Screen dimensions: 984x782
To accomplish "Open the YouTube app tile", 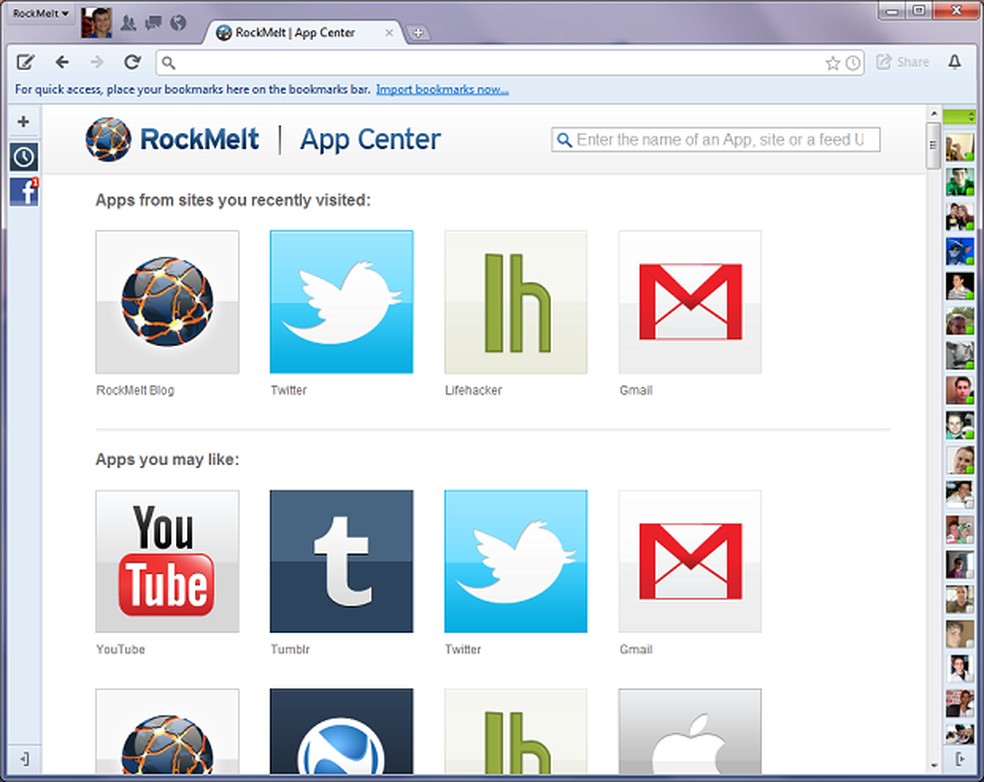I will 167,561.
